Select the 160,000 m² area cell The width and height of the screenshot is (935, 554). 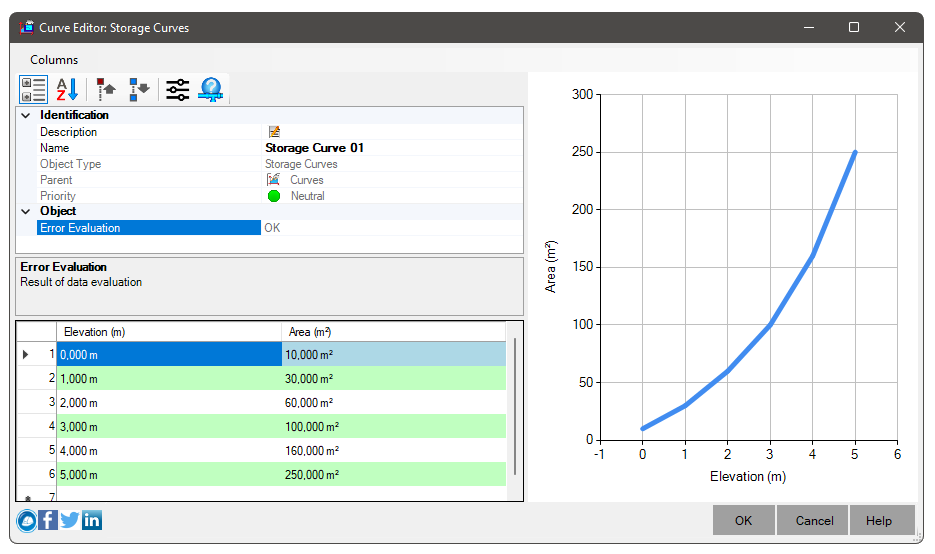point(394,450)
